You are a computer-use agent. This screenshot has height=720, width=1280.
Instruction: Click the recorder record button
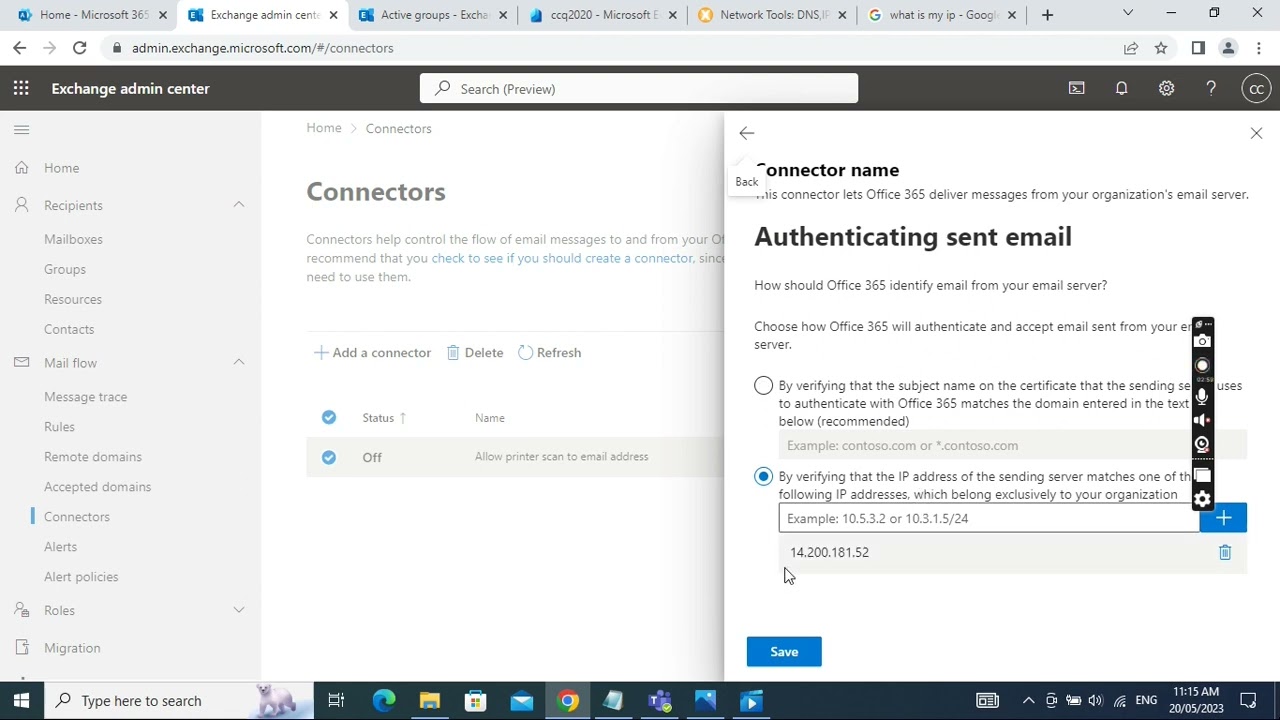(1203, 366)
